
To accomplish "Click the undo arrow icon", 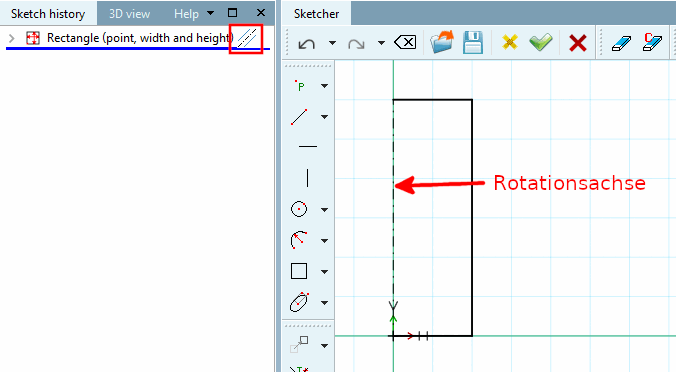I will [x=307, y=44].
